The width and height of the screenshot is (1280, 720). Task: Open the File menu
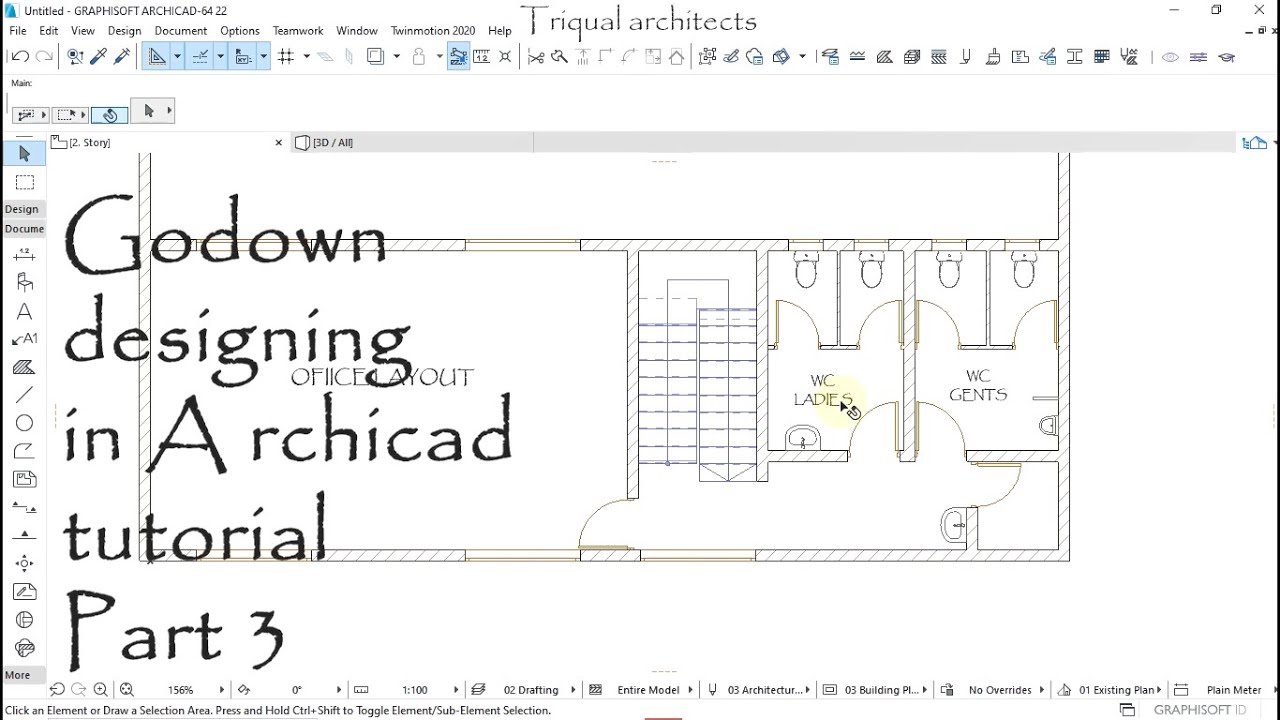(18, 31)
